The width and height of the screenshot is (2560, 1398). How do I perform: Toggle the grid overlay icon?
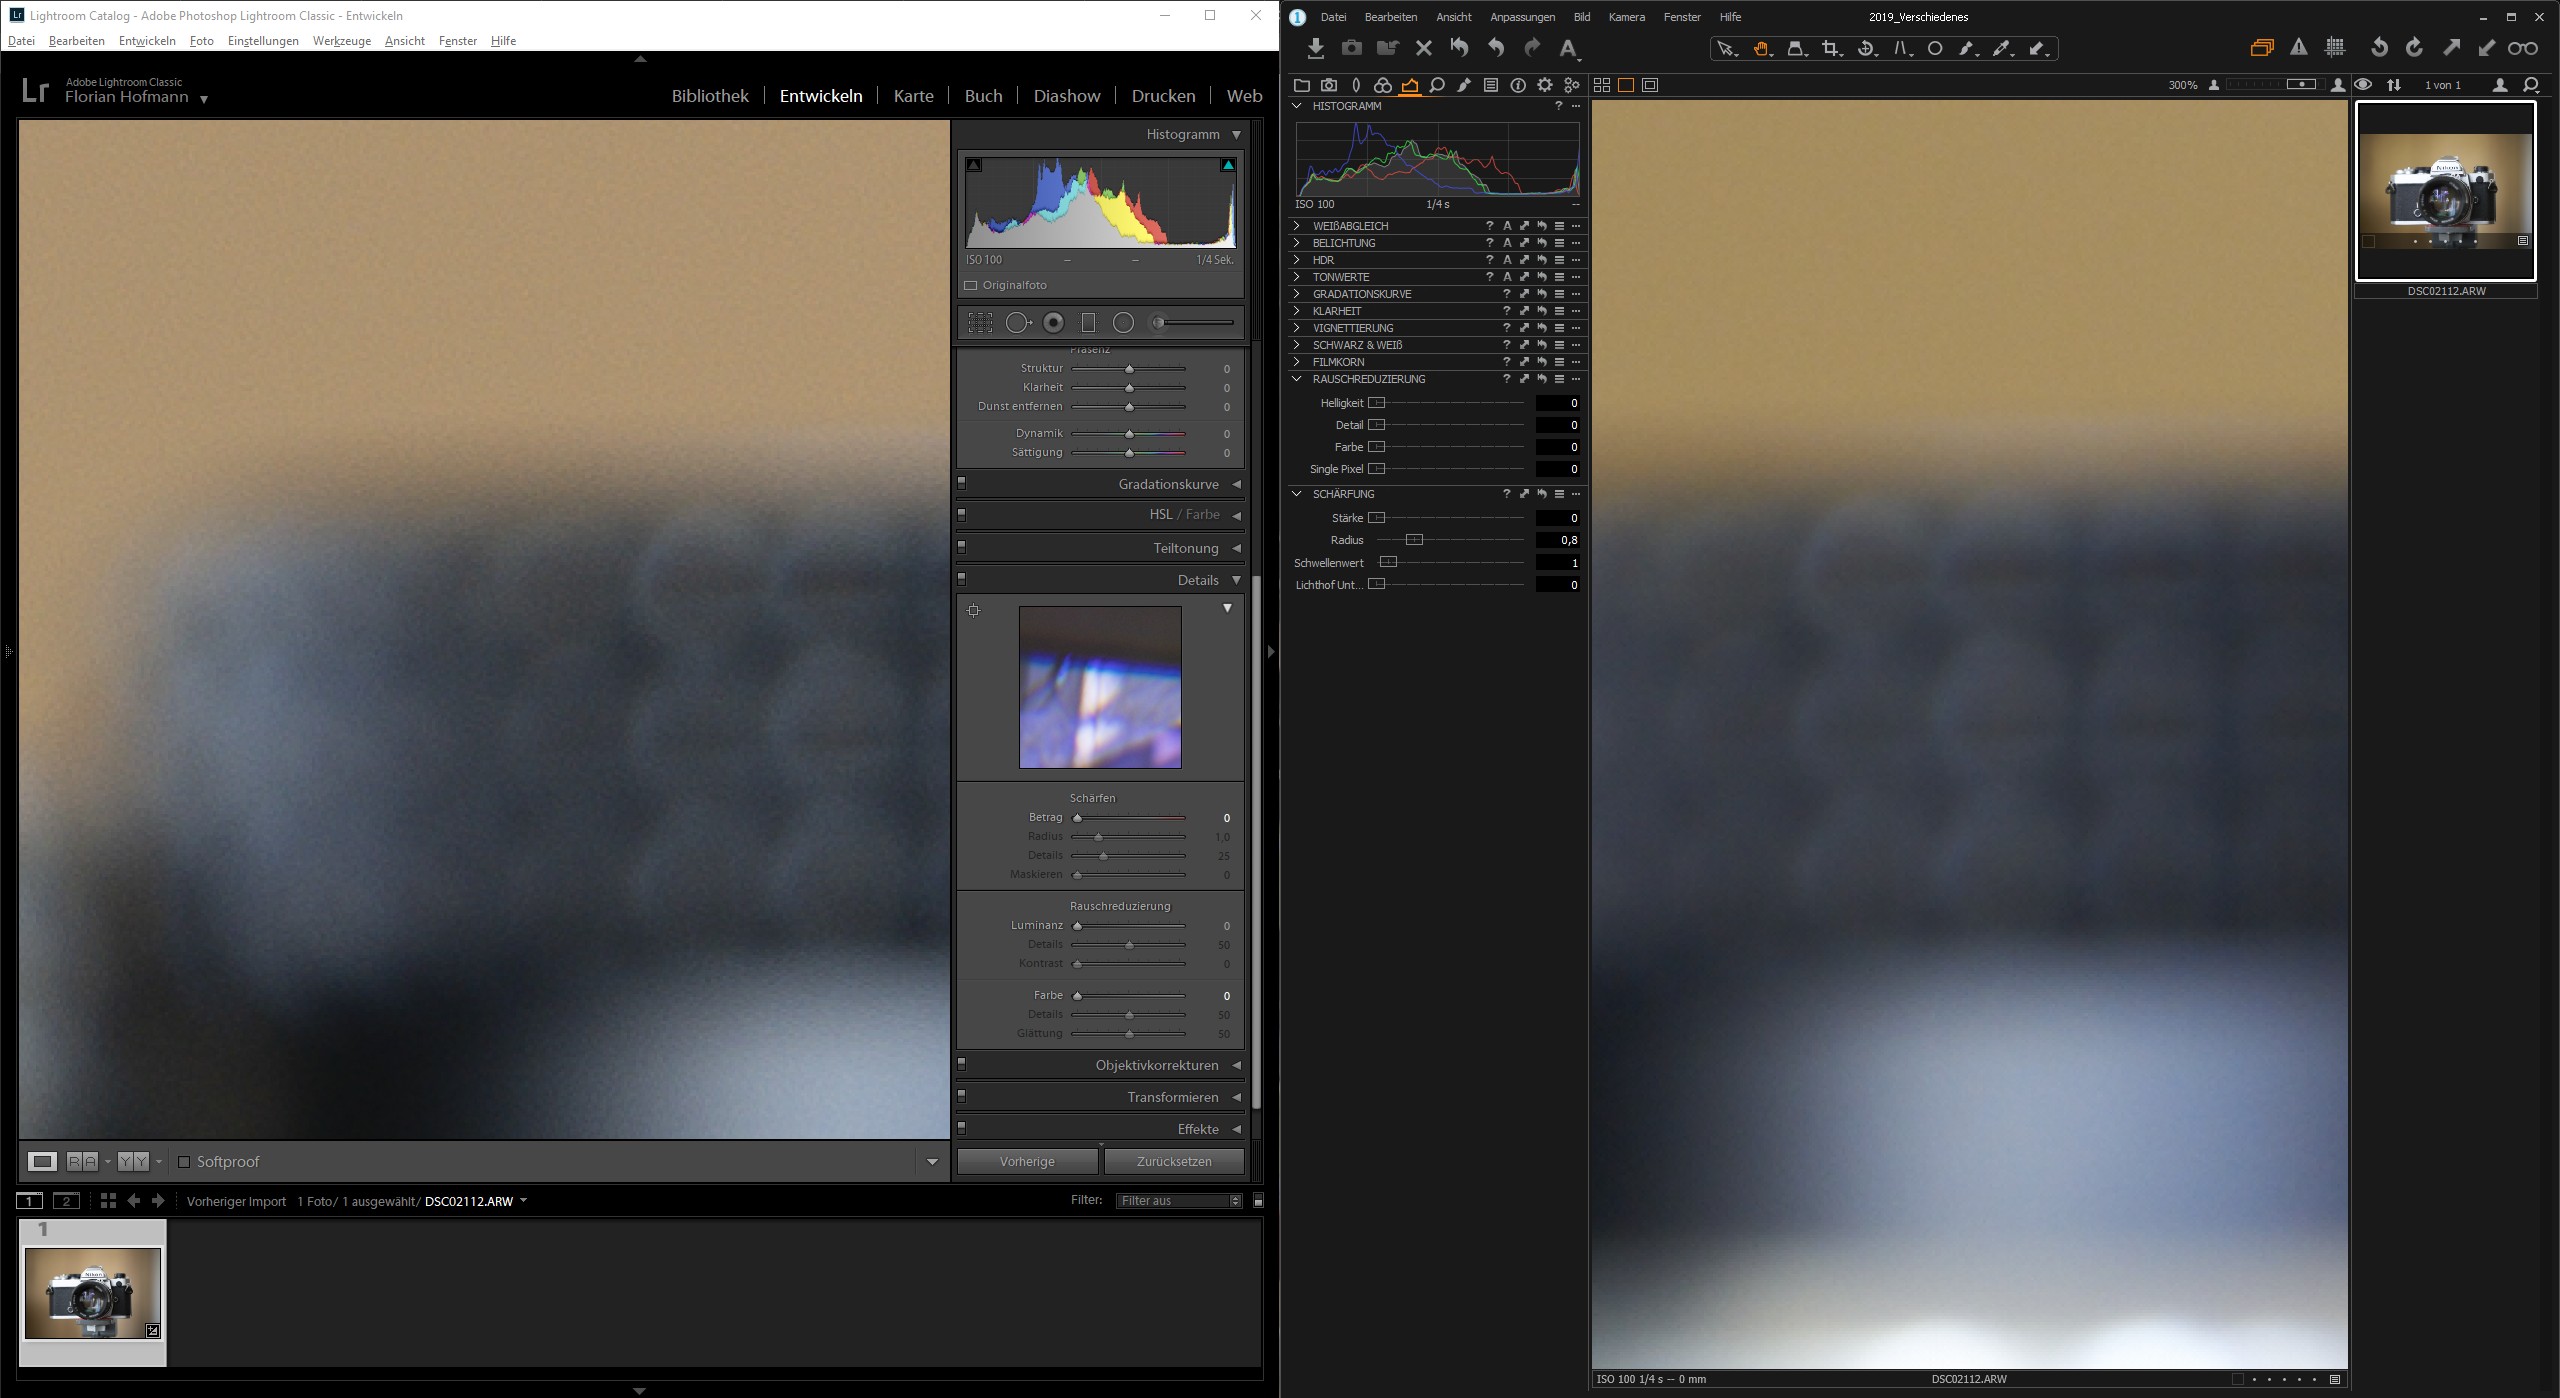pos(2335,48)
